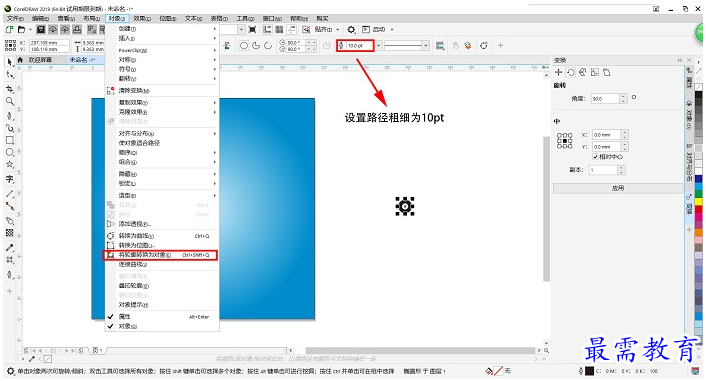Click the Save disk icon
The width and height of the screenshot is (706, 381).
[41, 30]
